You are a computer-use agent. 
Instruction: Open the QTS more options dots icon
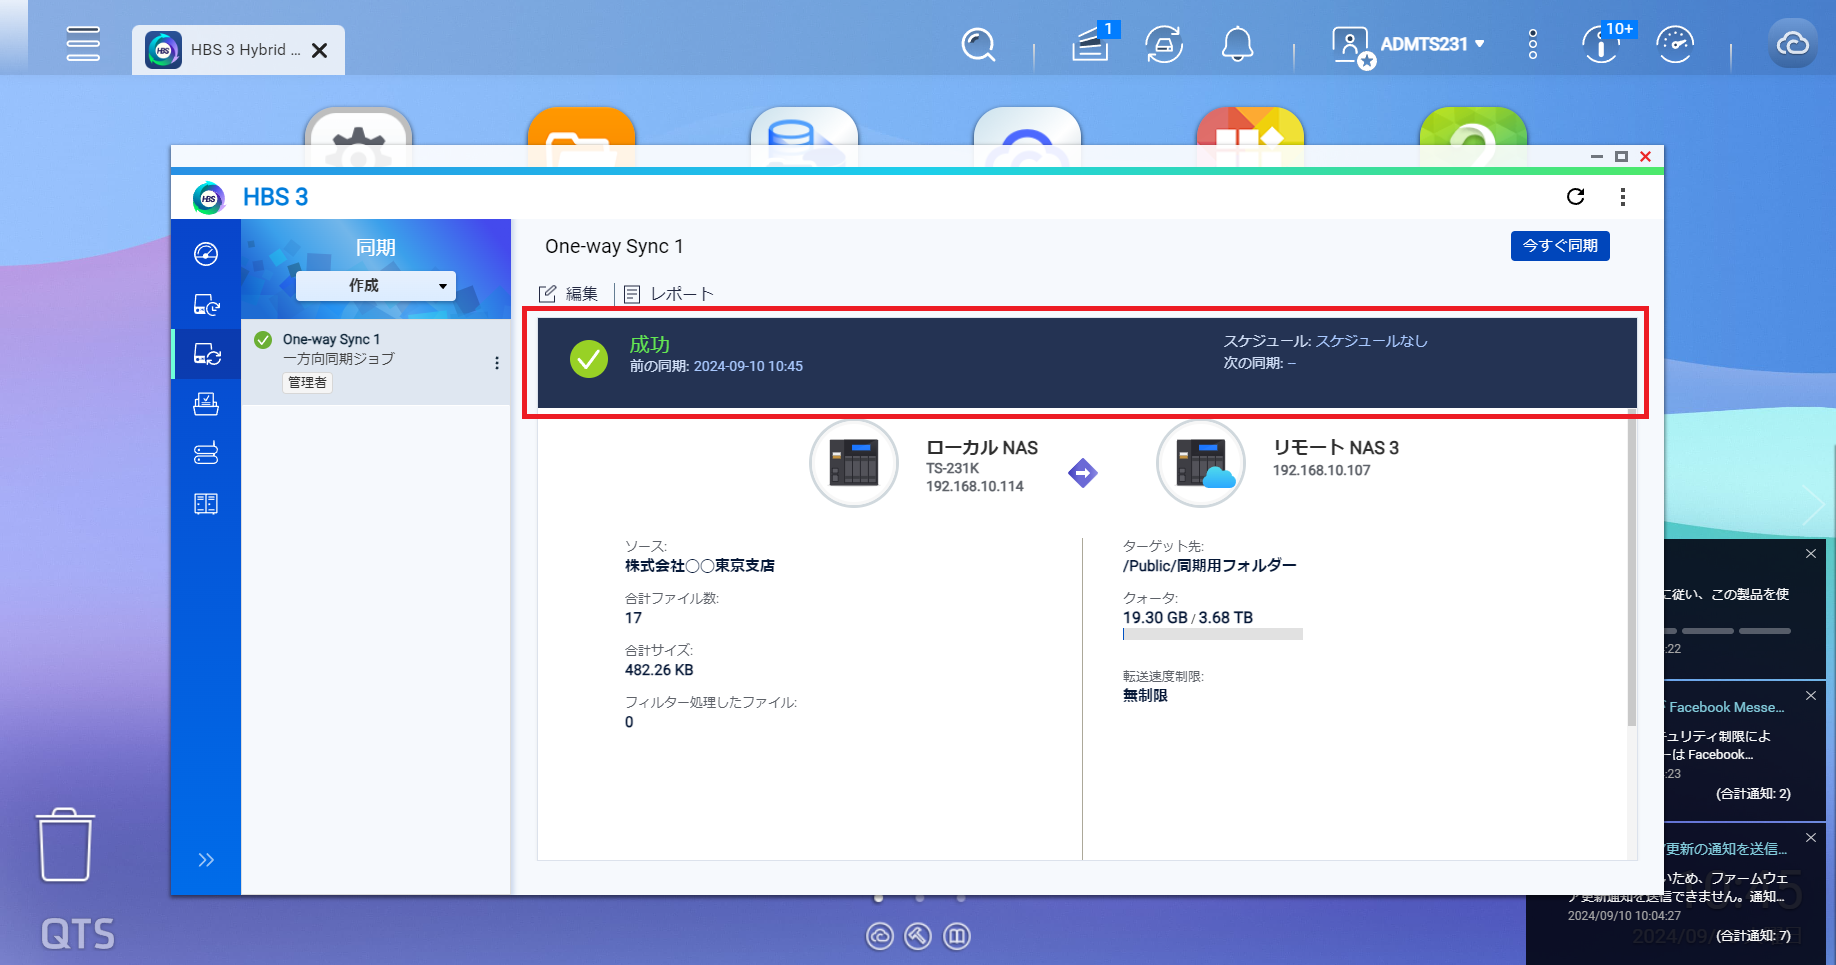[x=1533, y=45]
